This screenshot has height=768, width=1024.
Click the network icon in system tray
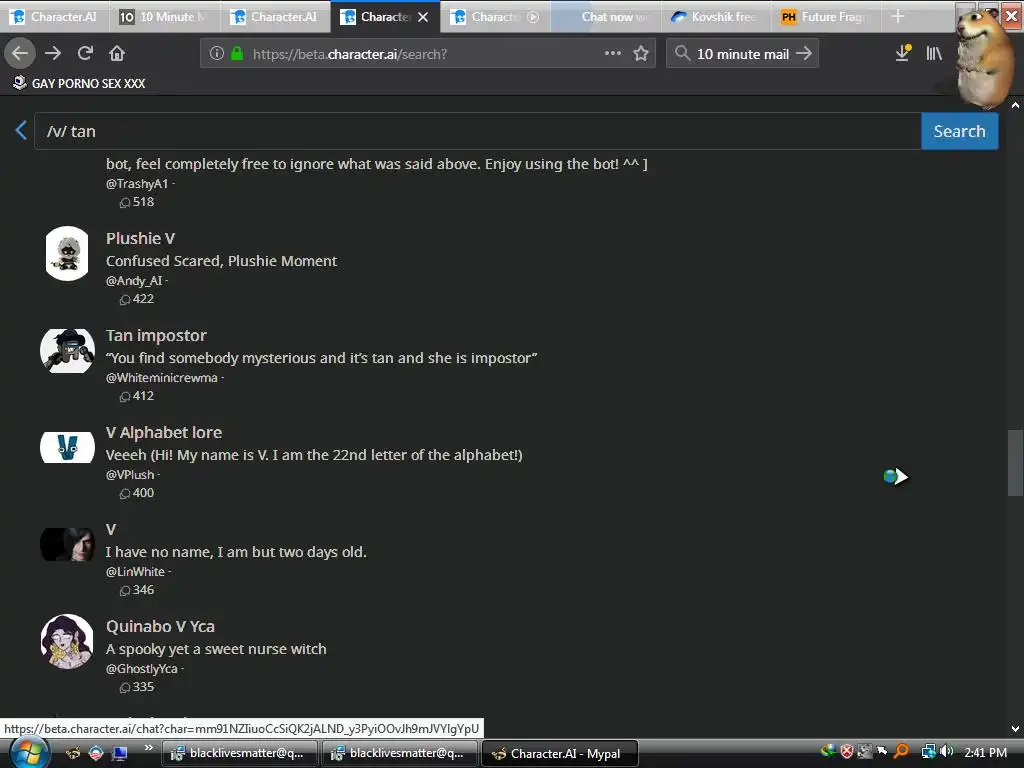(x=928, y=752)
